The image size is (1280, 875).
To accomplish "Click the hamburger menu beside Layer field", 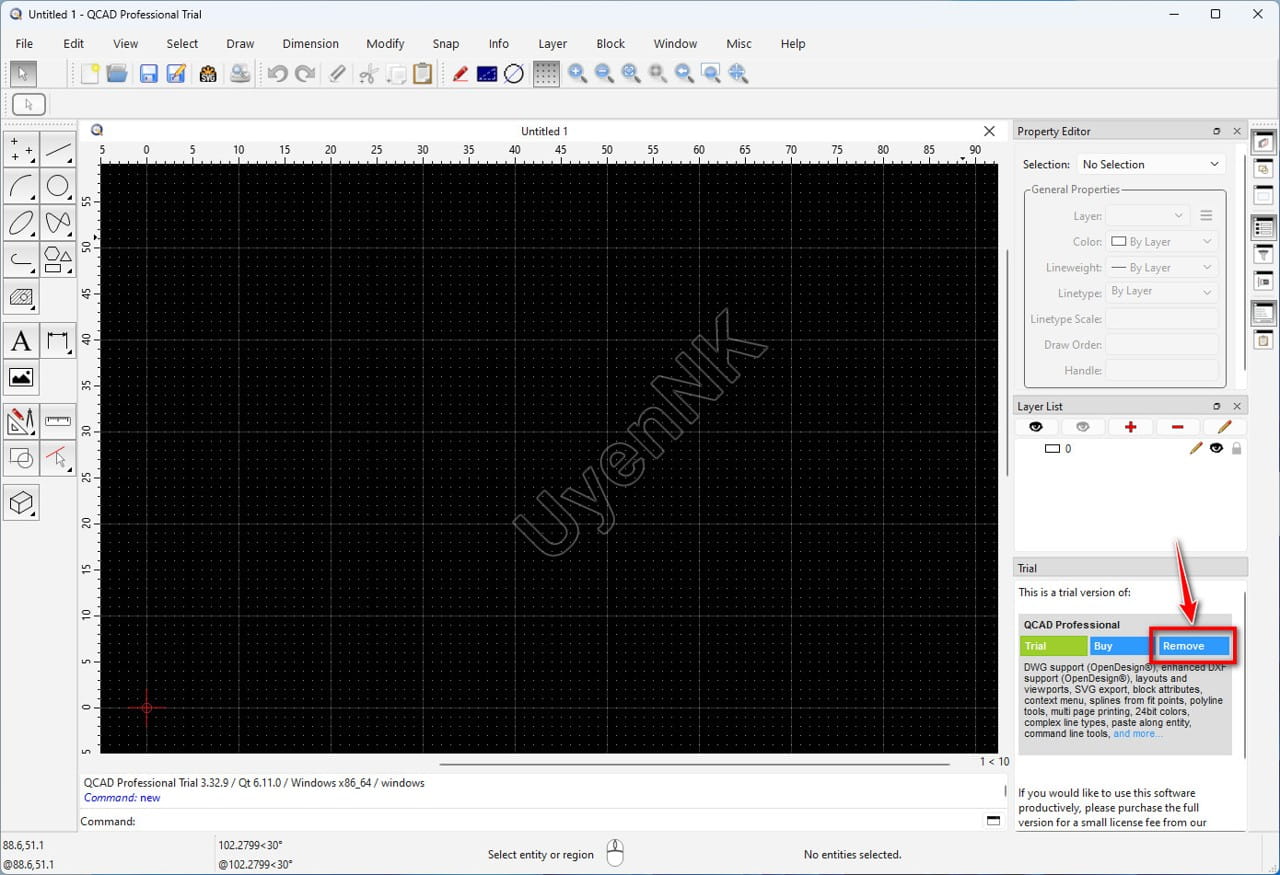I will pos(1206,216).
